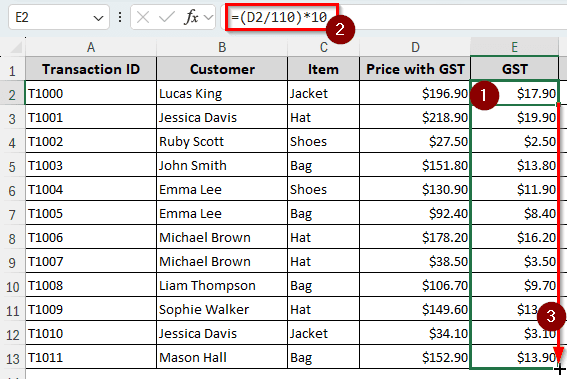
Task: Select cell containing Sophie Walker
Action: (222, 309)
